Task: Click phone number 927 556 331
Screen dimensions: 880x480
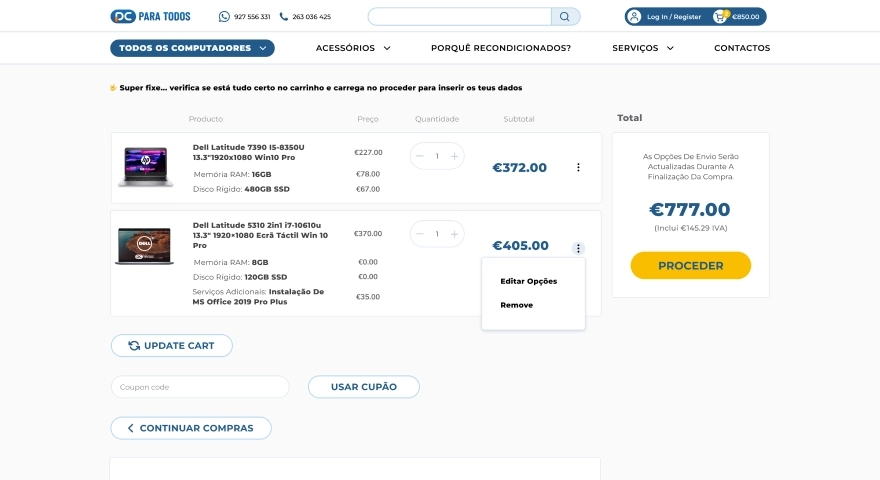Action: (252, 17)
